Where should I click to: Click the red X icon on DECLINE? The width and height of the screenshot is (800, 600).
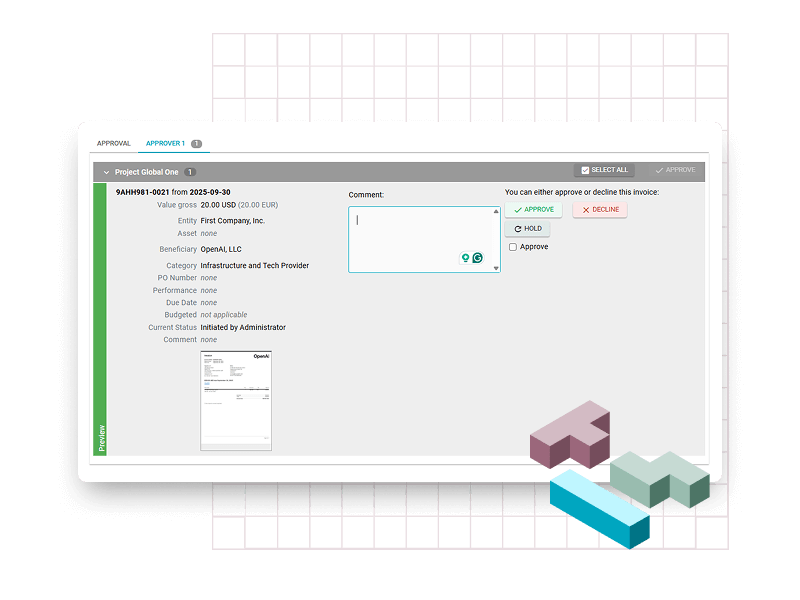point(585,210)
